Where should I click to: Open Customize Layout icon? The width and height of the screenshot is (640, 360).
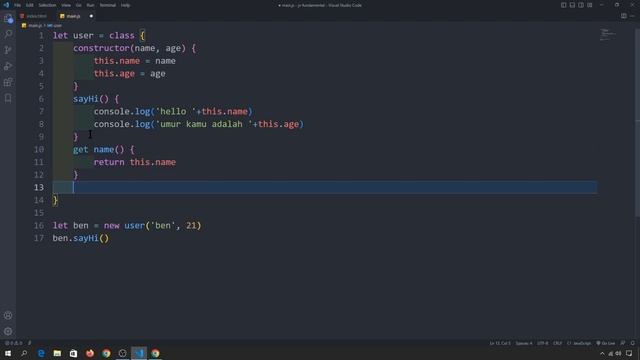pos(590,5)
